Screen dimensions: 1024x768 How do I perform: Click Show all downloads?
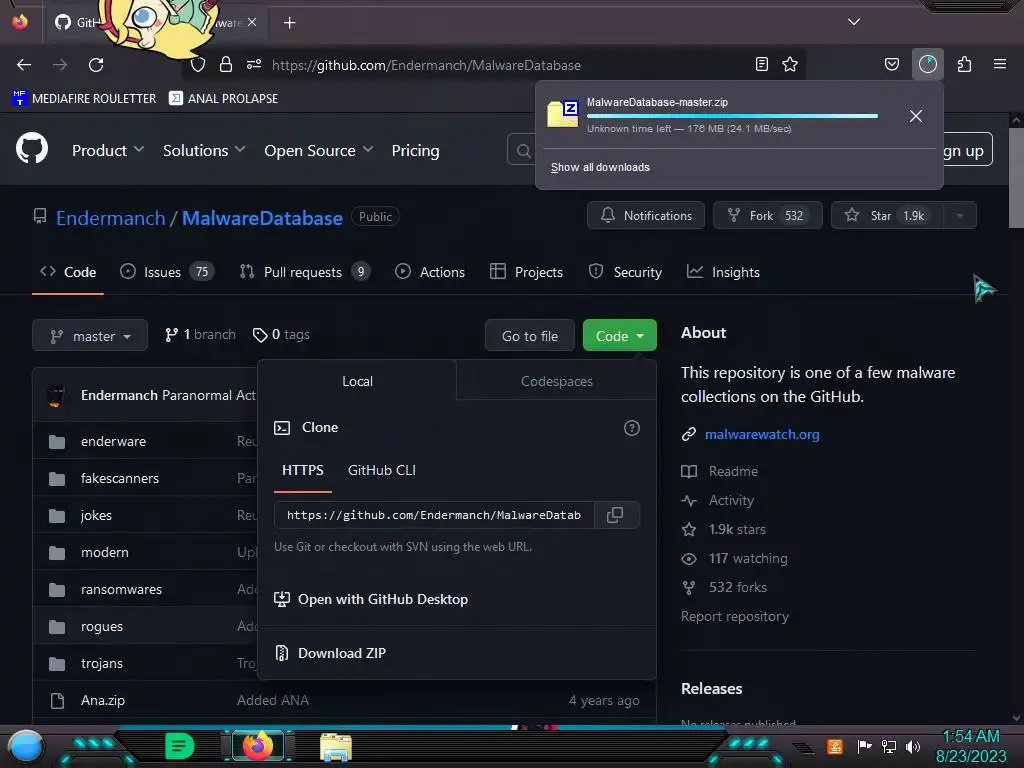tap(600, 167)
